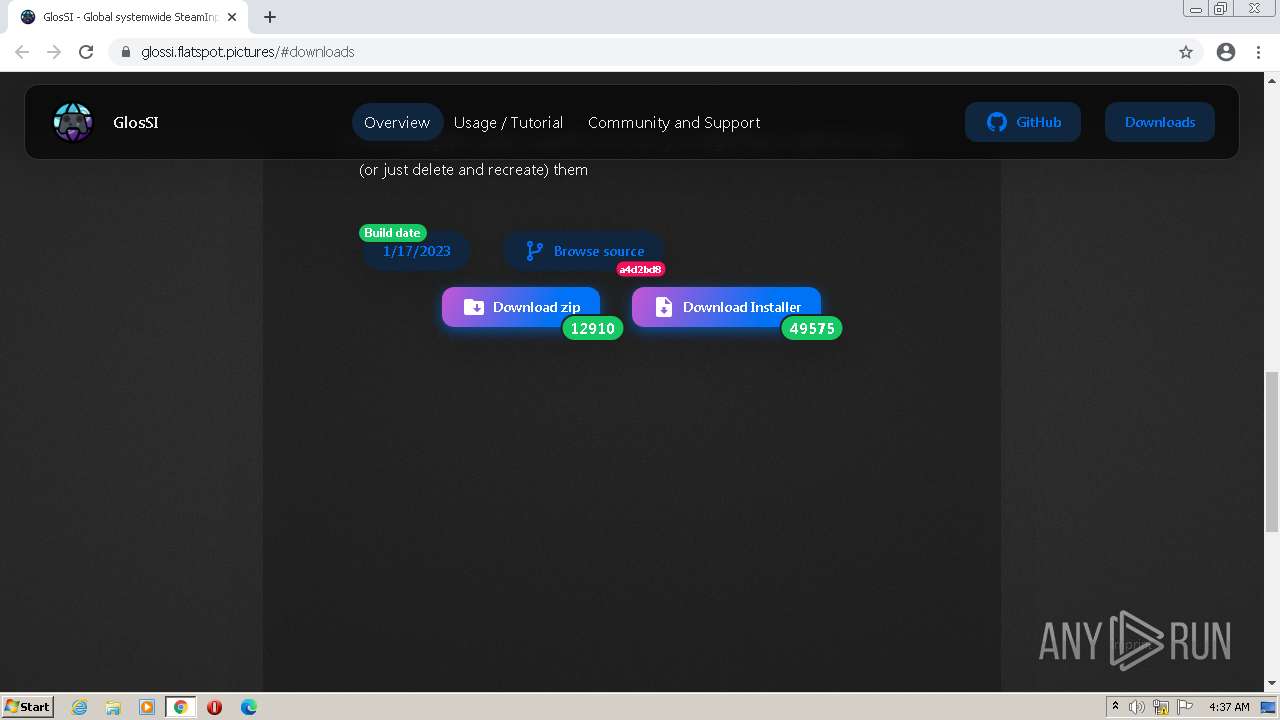
Task: Click Browse source link
Action: [584, 251]
